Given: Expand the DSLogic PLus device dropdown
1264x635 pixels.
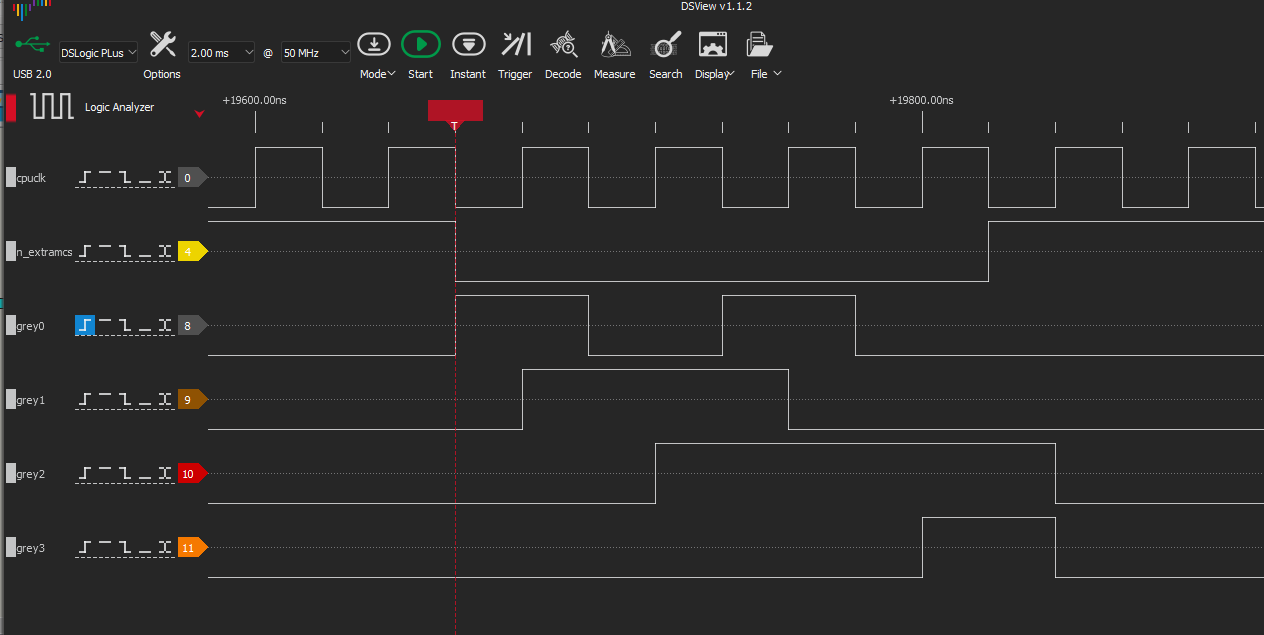Looking at the screenshot, I should tap(98, 53).
